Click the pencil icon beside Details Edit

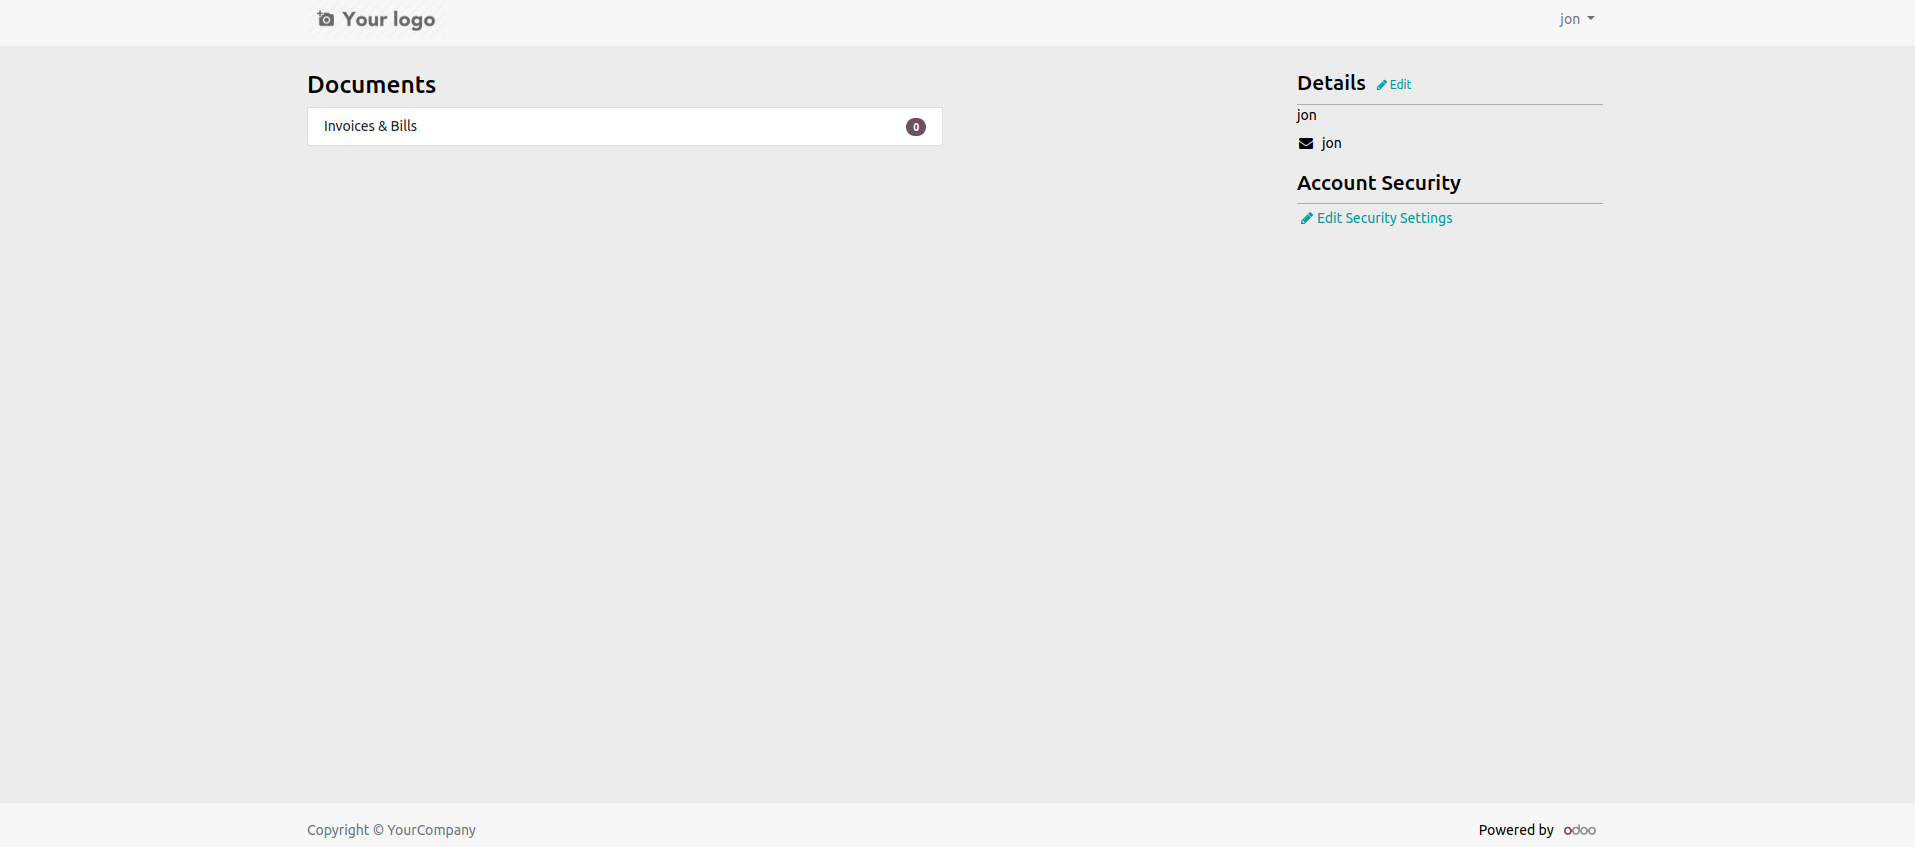coord(1382,85)
